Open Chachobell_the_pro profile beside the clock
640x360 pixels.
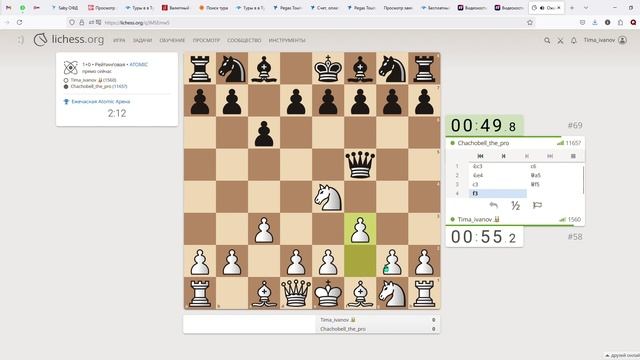tap(483, 143)
